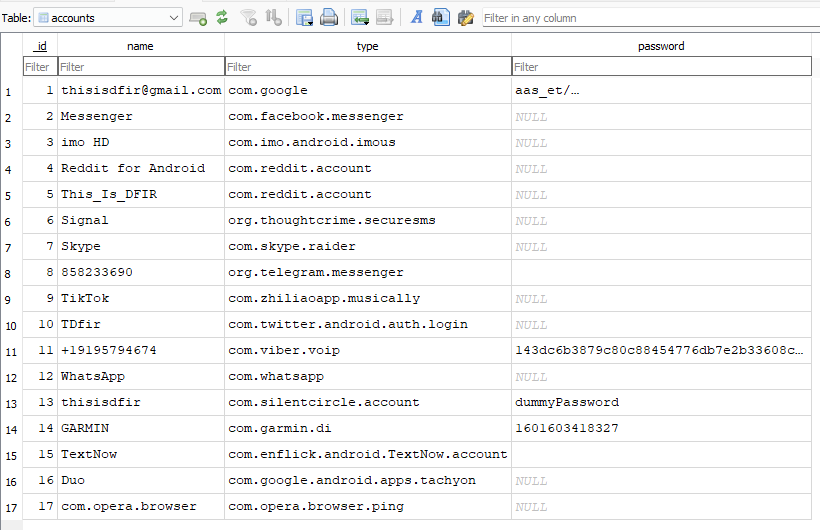The width and height of the screenshot is (820, 530).
Task: Open find with the binoculars icon
Action: pos(440,17)
